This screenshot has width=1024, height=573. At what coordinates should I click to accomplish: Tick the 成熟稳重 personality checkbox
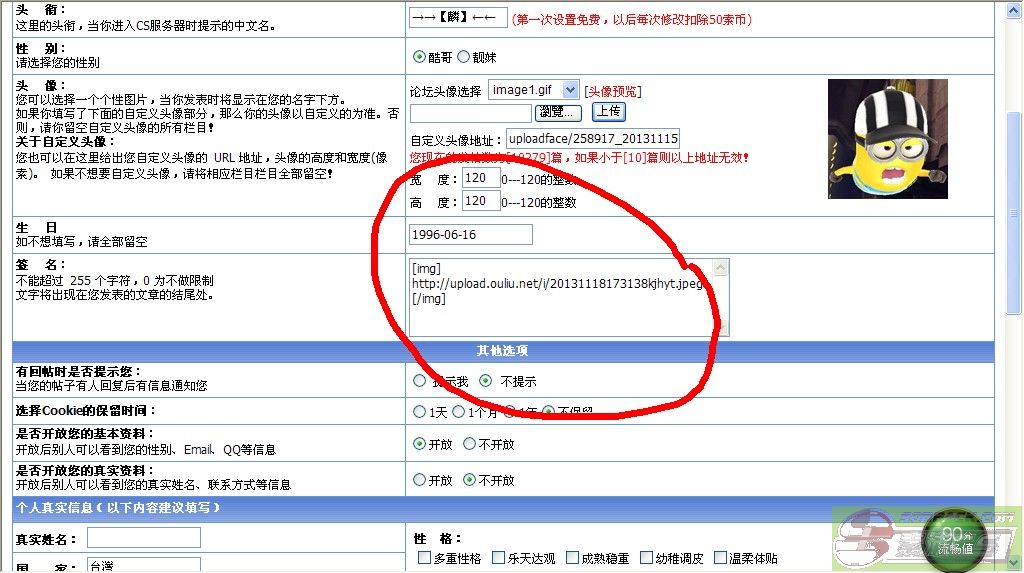[x=571, y=558]
